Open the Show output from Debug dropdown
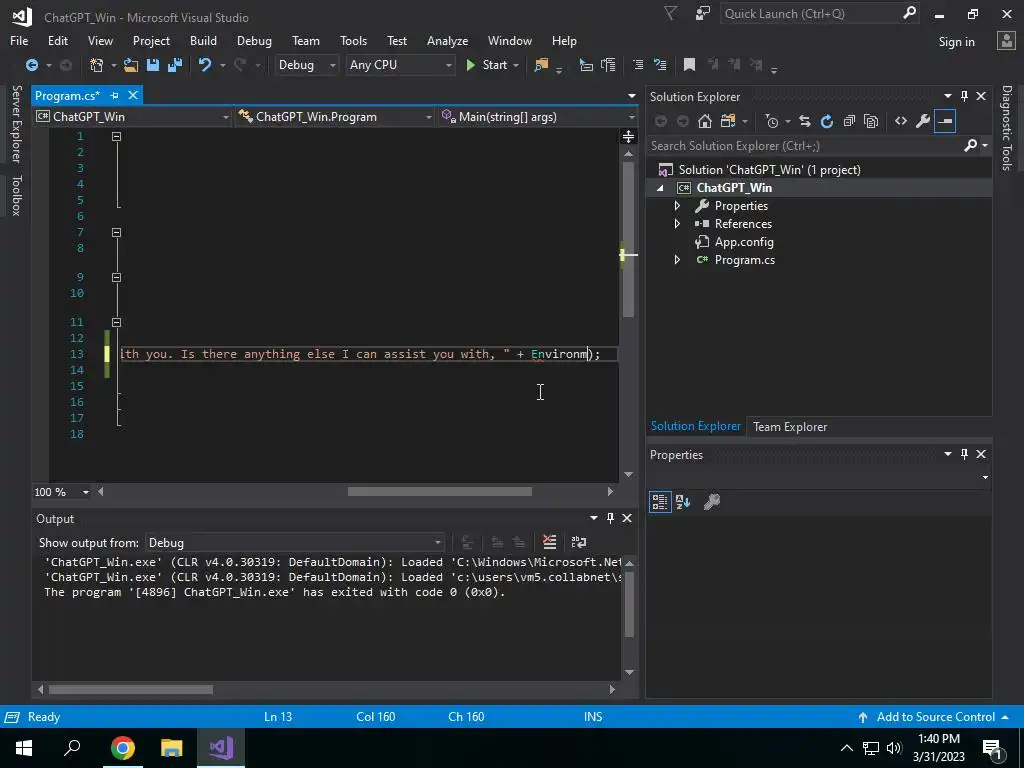 (x=295, y=543)
